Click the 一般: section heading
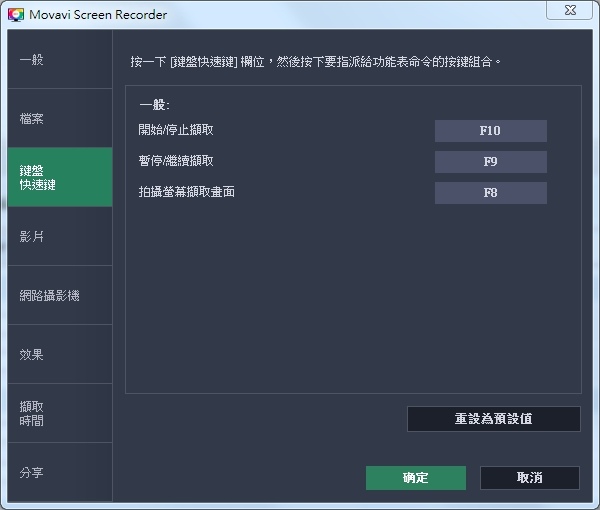Viewport: 600px width, 510px height. pyautogui.click(x=155, y=104)
